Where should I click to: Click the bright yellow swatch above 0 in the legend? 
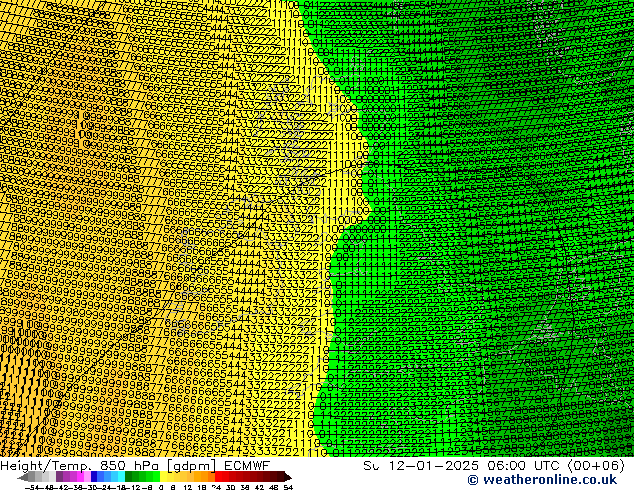tap(164, 476)
